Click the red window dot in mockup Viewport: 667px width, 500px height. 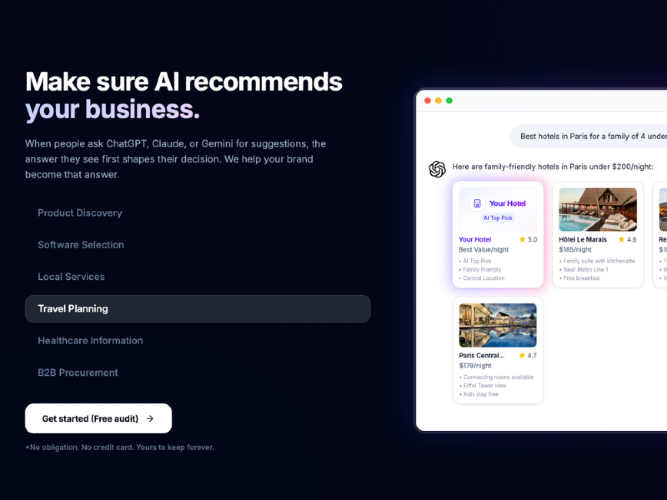(x=428, y=100)
